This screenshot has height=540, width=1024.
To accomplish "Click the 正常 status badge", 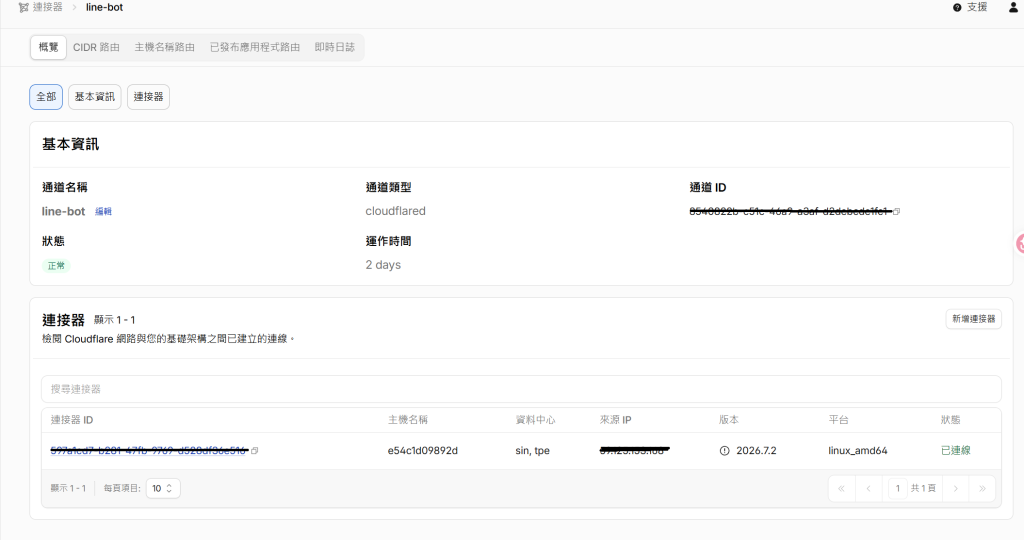I will pos(56,266).
